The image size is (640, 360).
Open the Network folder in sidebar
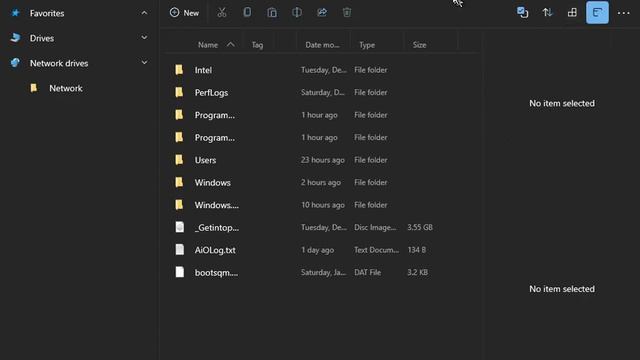pyautogui.click(x=66, y=88)
